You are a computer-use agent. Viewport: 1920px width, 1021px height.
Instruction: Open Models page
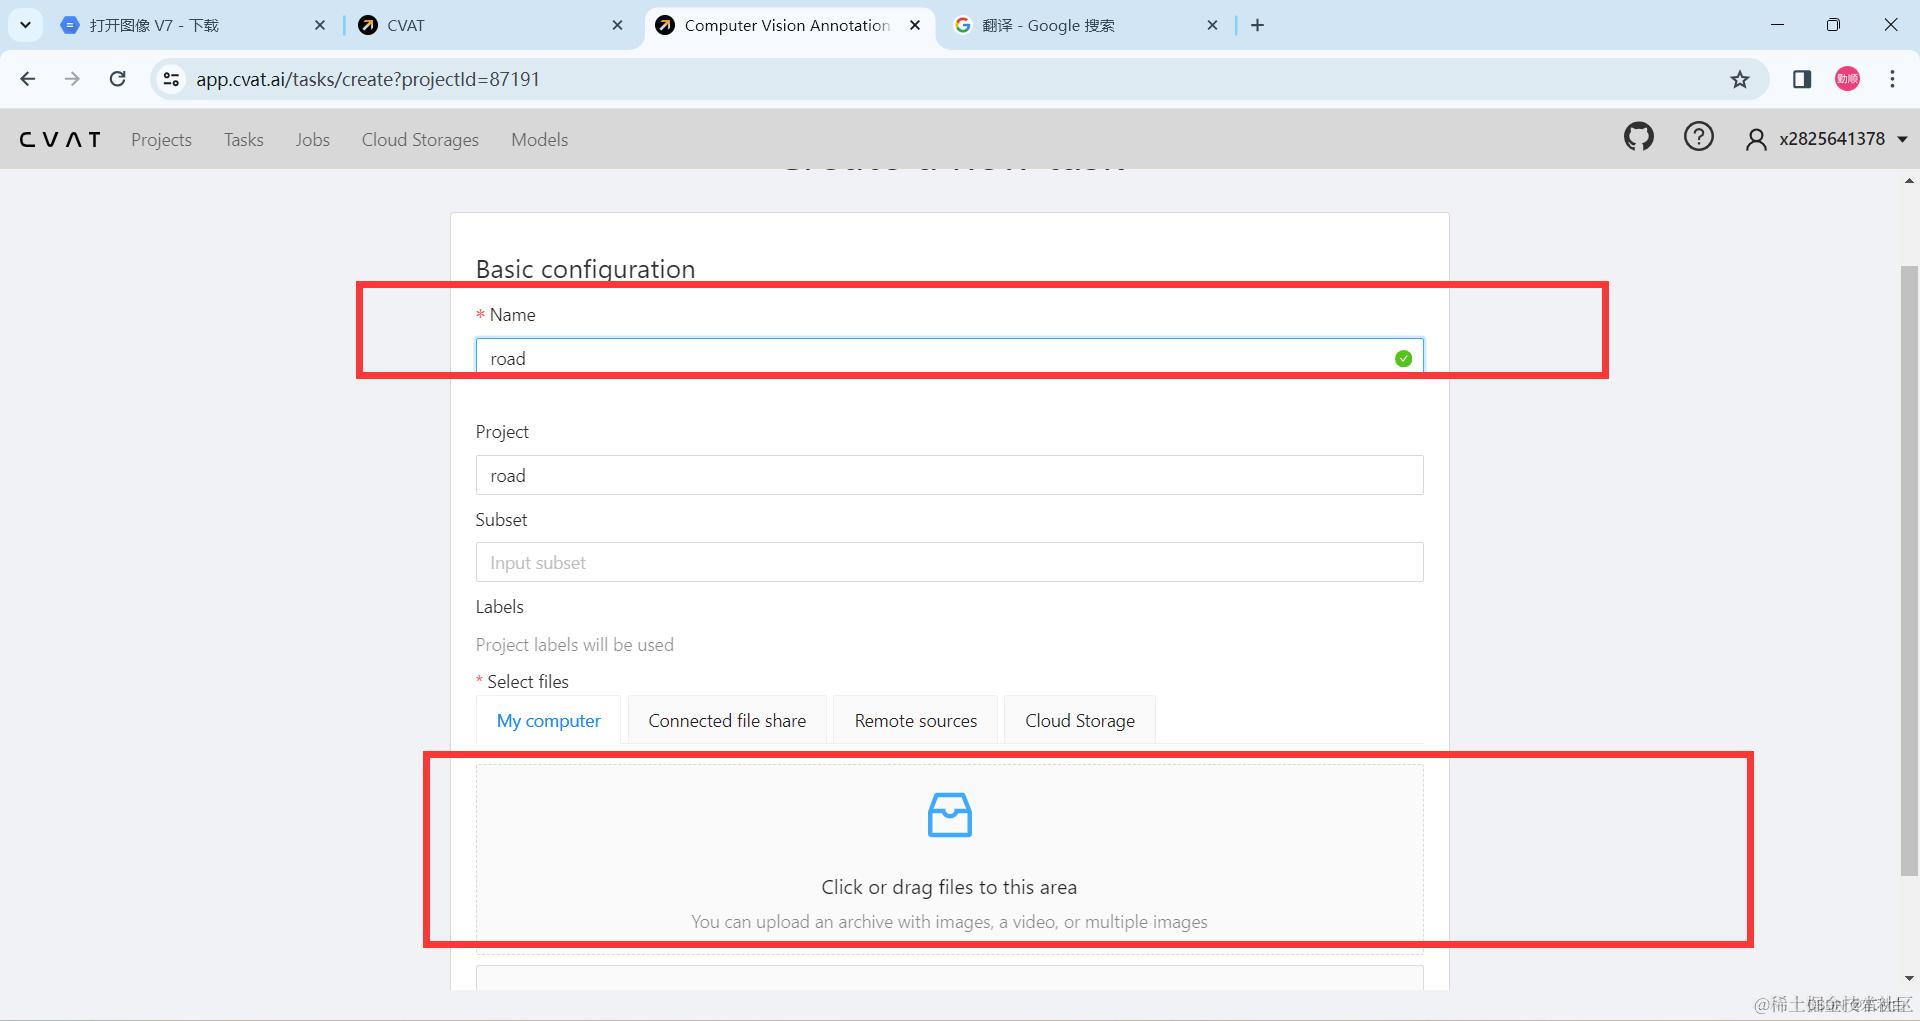click(x=539, y=140)
